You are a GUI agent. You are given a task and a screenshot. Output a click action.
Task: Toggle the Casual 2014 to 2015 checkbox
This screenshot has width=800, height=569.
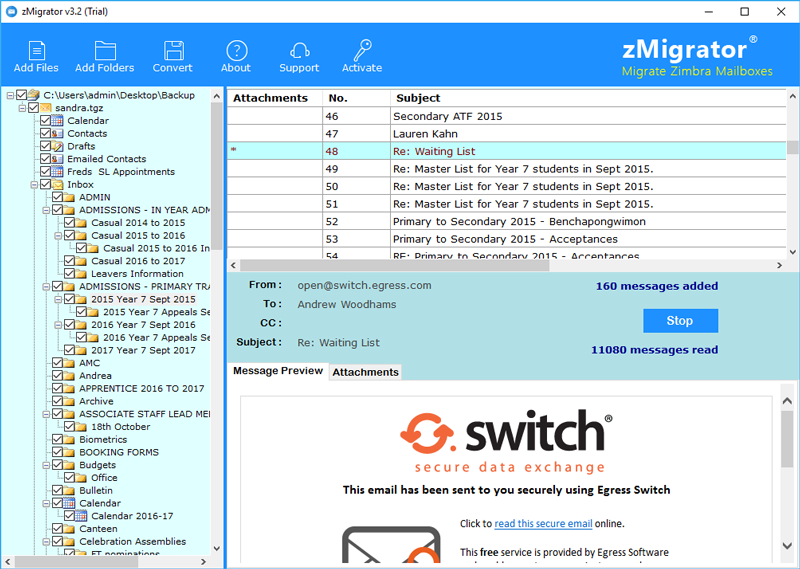[x=69, y=222]
